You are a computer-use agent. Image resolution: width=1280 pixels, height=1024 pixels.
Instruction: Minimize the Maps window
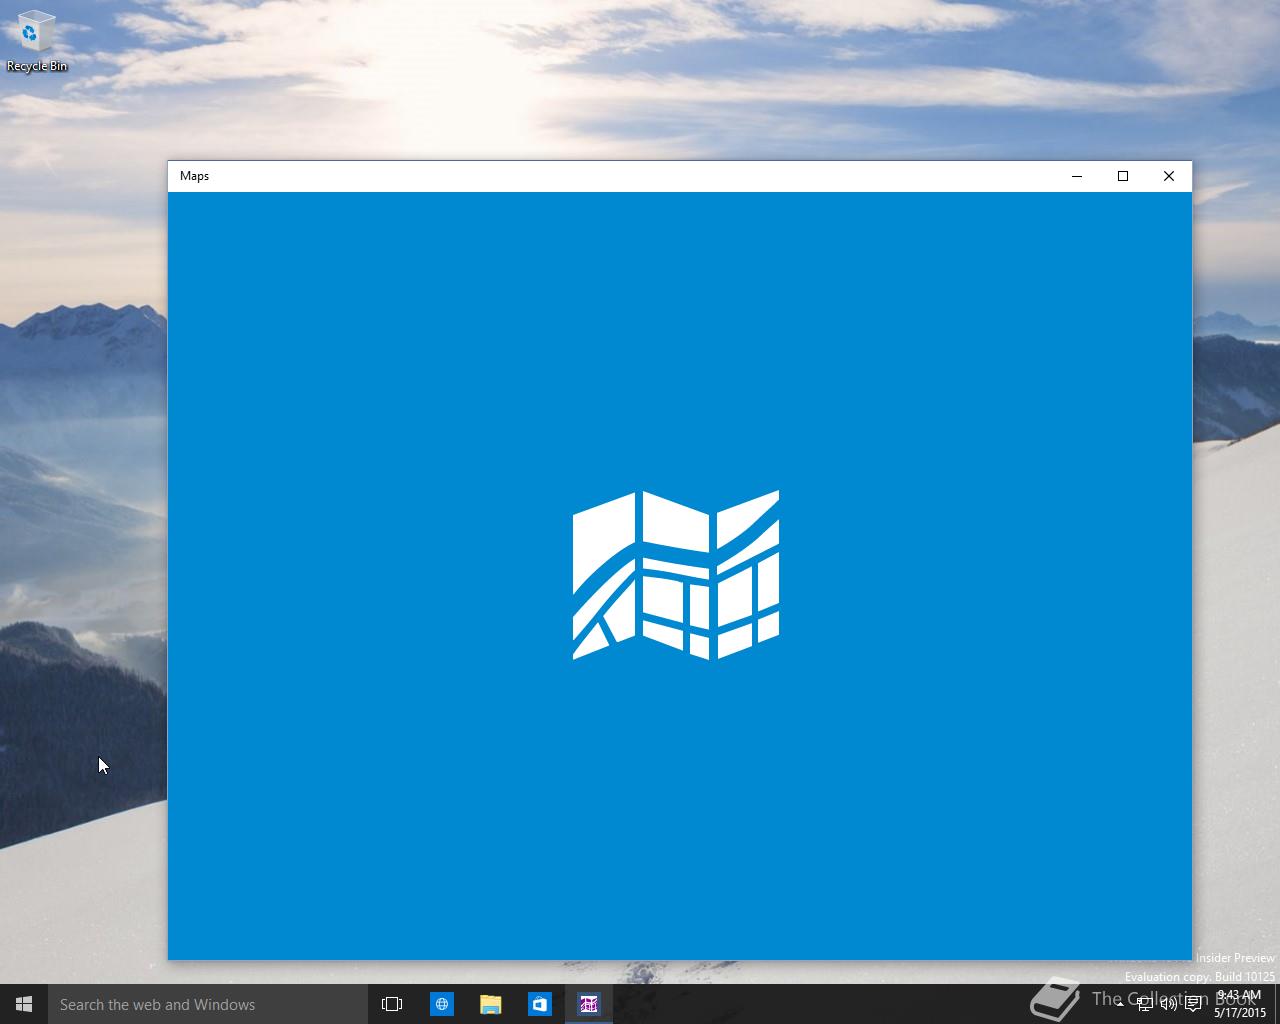coord(1077,176)
